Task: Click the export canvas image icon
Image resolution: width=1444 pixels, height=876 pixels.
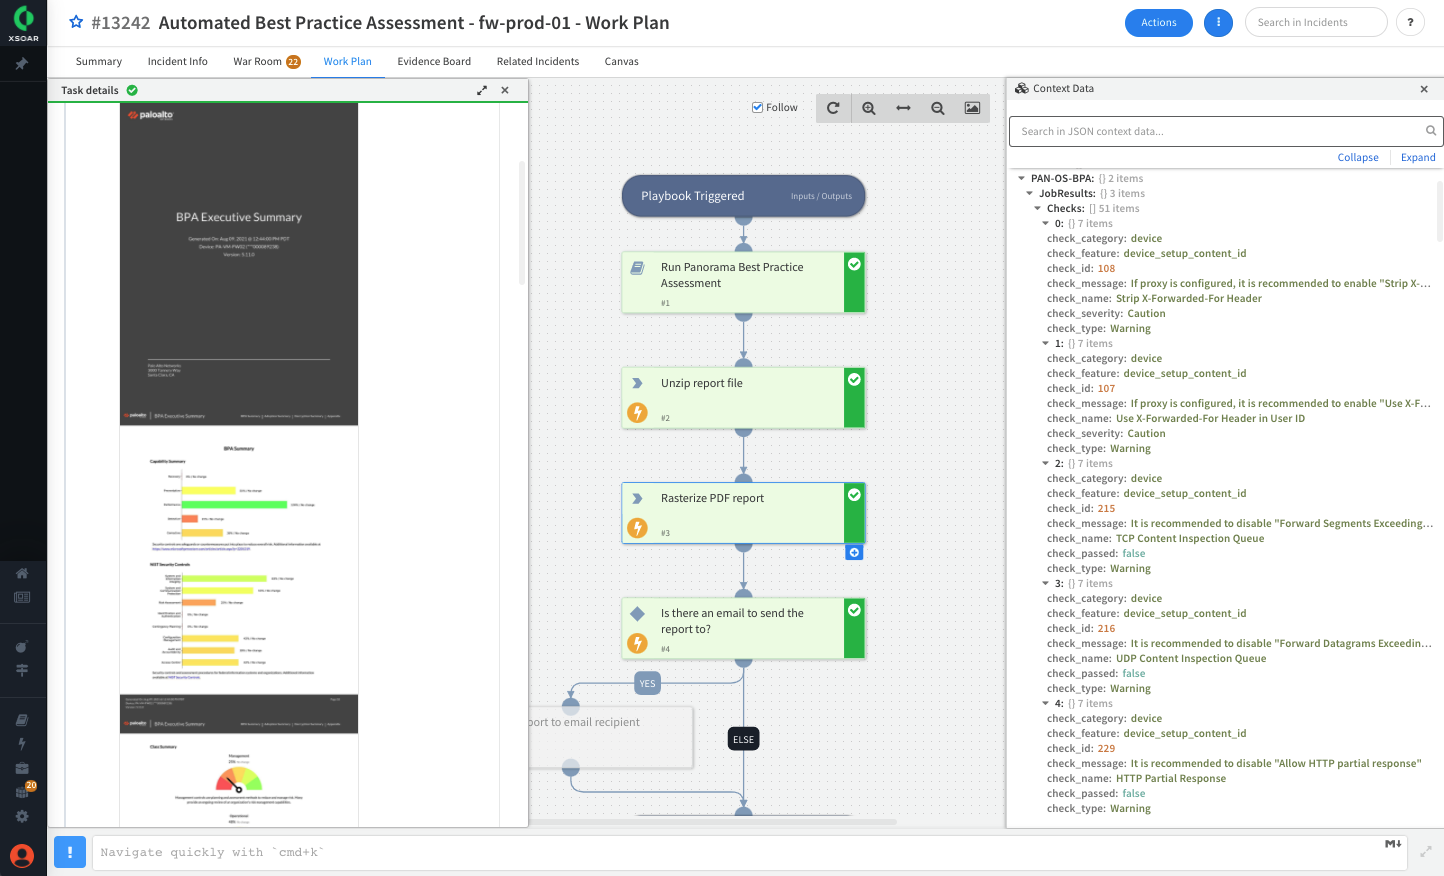Action: coord(972,108)
